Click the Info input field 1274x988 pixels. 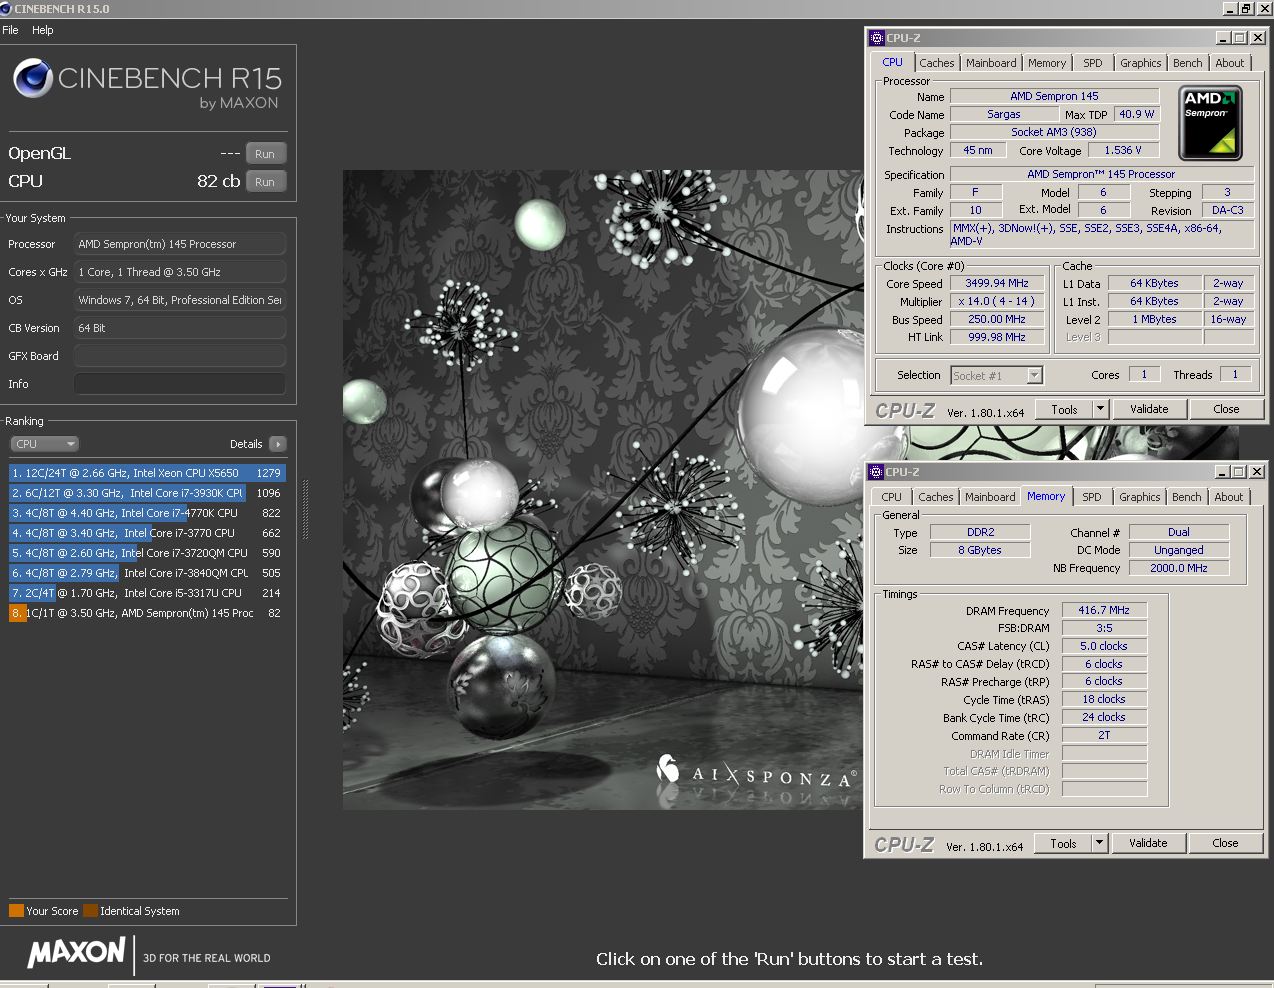click(180, 384)
